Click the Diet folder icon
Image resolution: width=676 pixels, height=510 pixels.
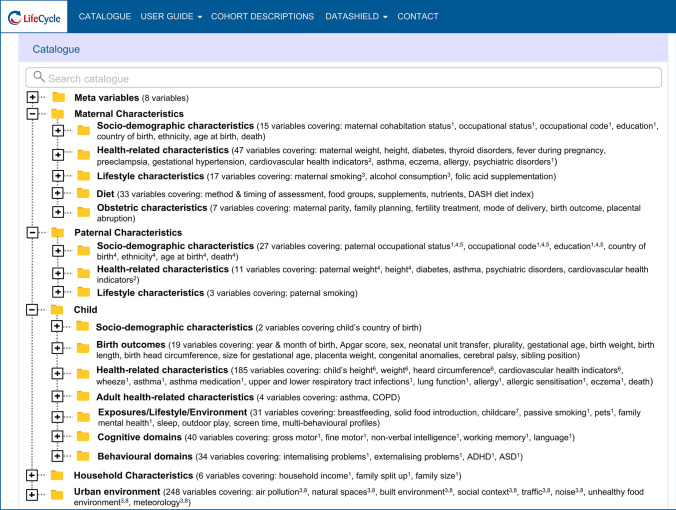point(83,194)
